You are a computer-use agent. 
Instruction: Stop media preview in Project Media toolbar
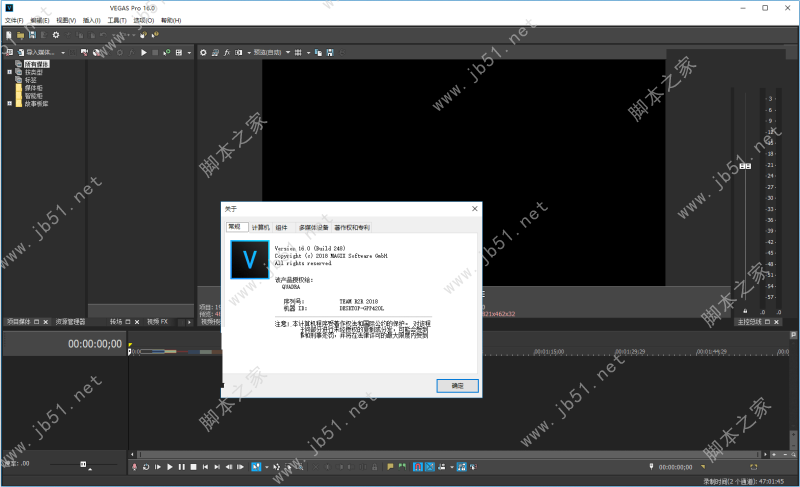coord(155,53)
